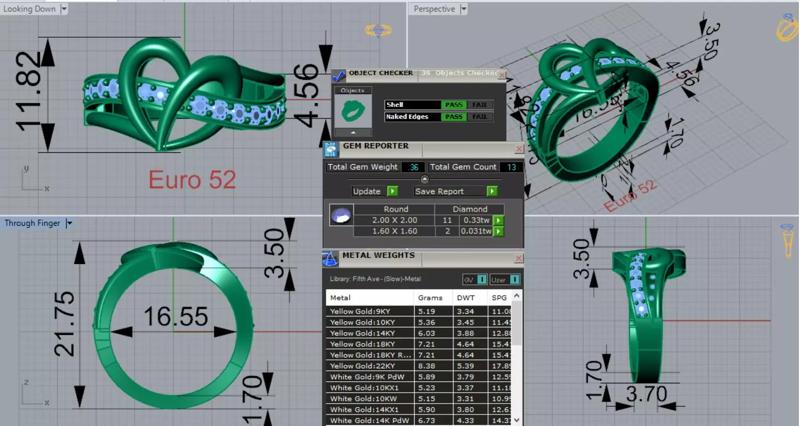
Task: Select the 3.70 band width dimension
Action: click(x=646, y=394)
